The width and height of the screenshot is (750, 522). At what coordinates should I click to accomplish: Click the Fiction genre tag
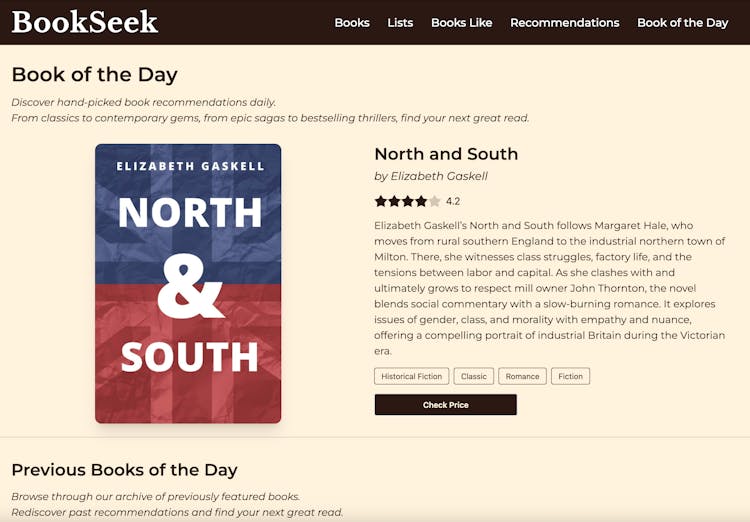pos(570,377)
